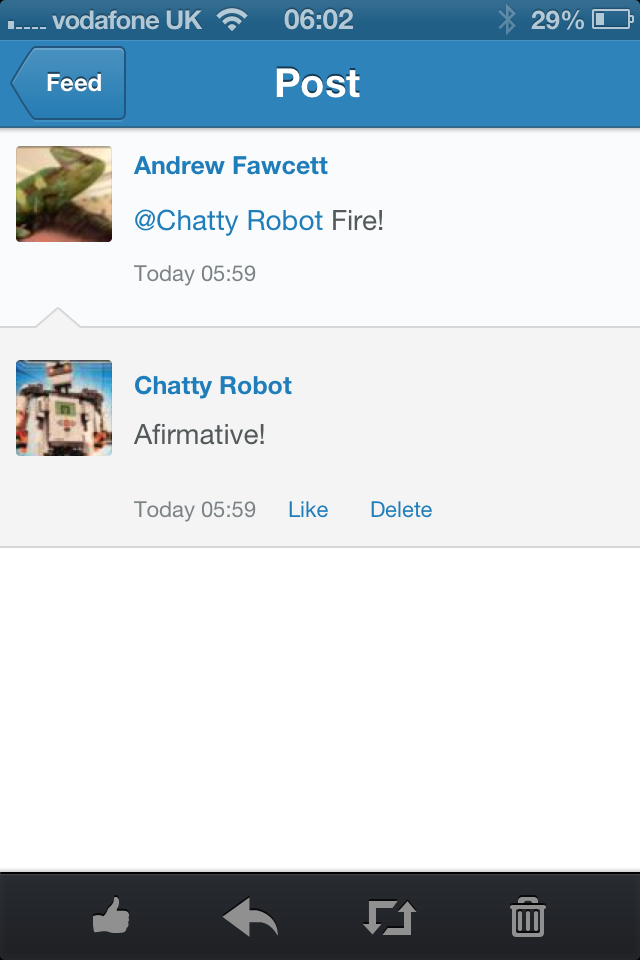Screen dimensions: 640x960
Task: Like the Chatty Robot comment
Action: pyautogui.click(x=308, y=510)
